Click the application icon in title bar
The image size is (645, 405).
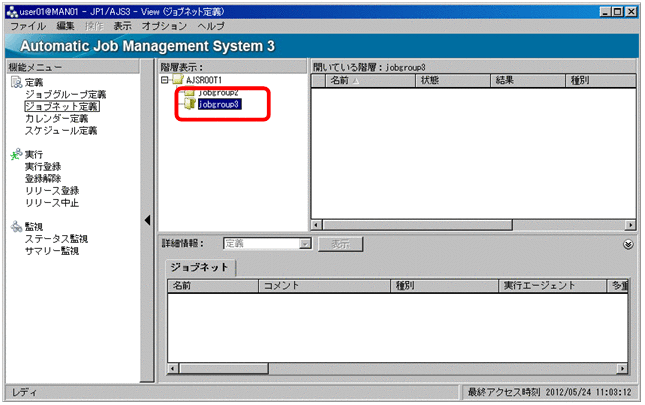tap(12, 12)
